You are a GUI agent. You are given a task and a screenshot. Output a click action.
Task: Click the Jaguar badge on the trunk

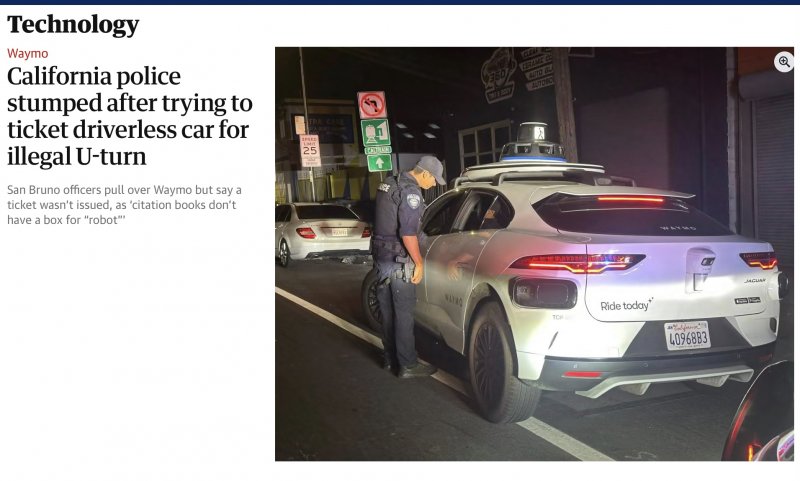pyautogui.click(x=754, y=281)
